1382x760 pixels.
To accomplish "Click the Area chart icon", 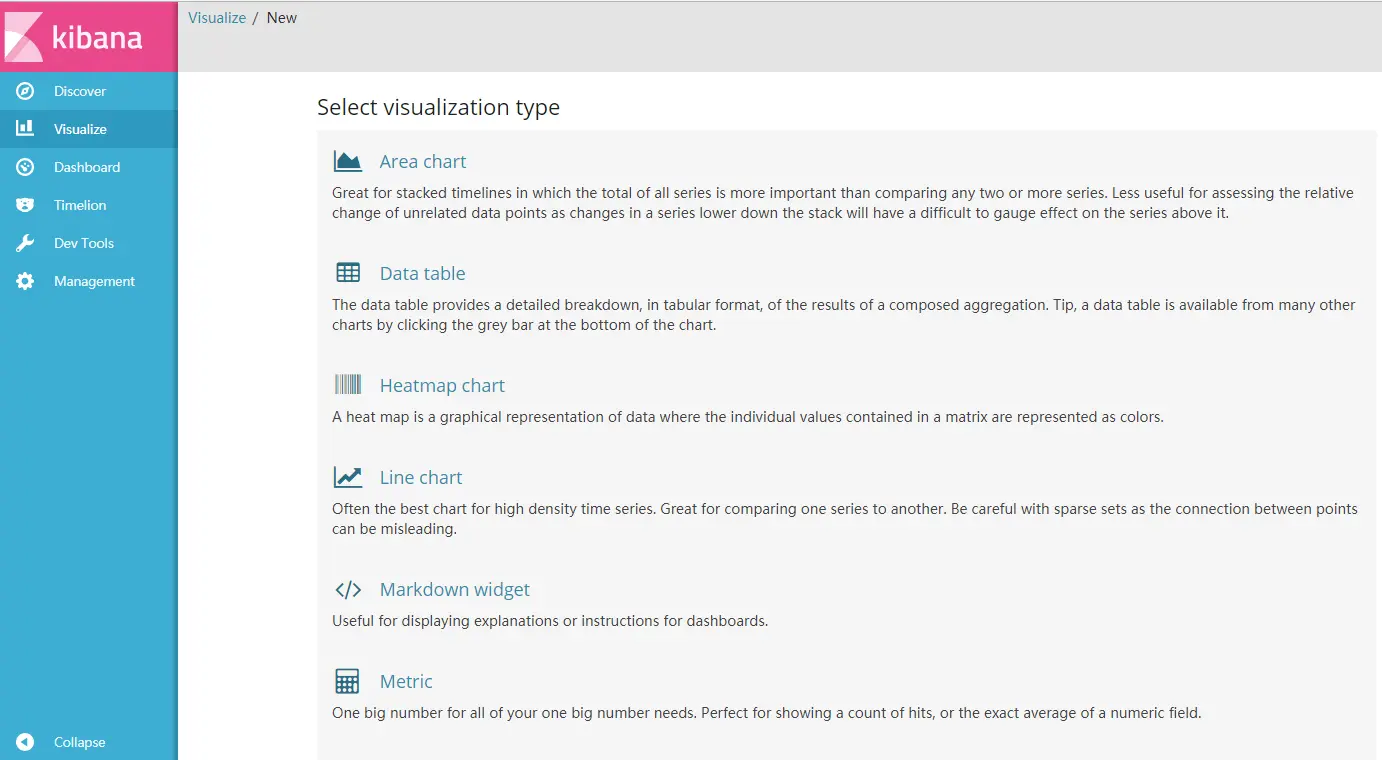I will click(347, 161).
